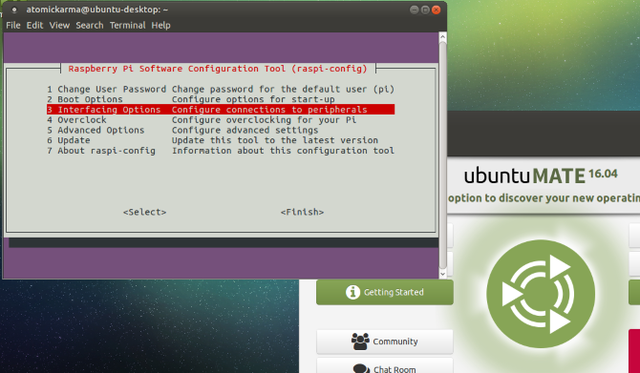
Task: Maximize the terminal window
Action: (425, 10)
